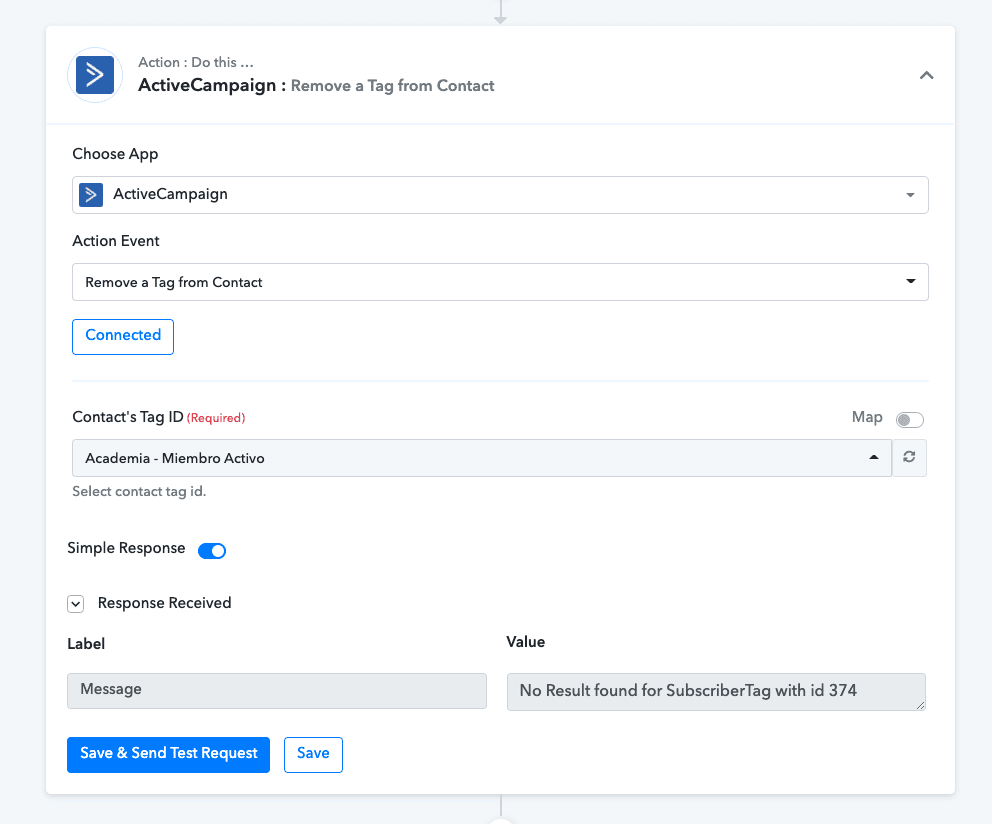Disable the Simple Response toggle

pos(212,551)
